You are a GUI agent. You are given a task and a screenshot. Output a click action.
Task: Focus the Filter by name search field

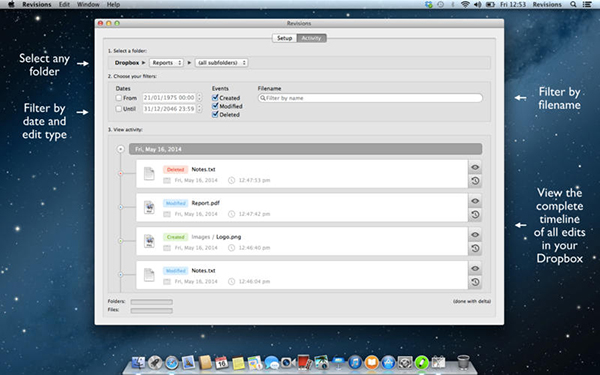click(370, 98)
